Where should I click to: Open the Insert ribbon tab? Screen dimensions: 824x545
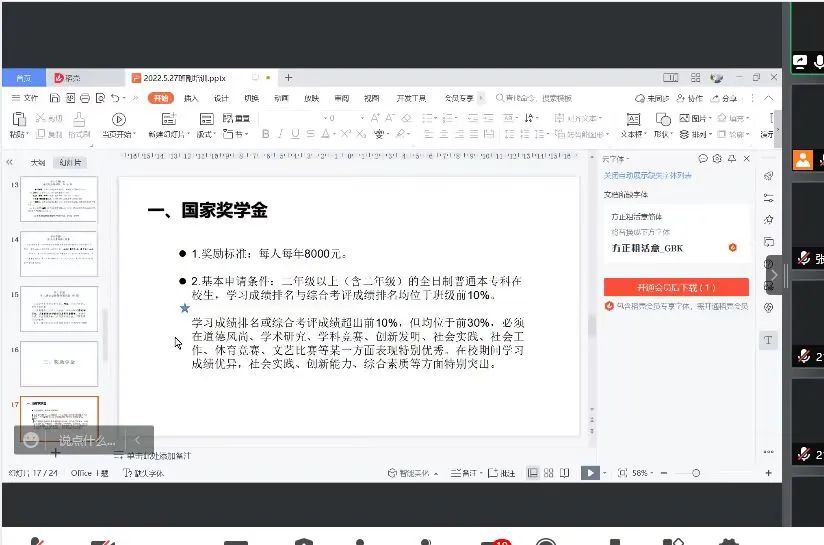(191, 98)
